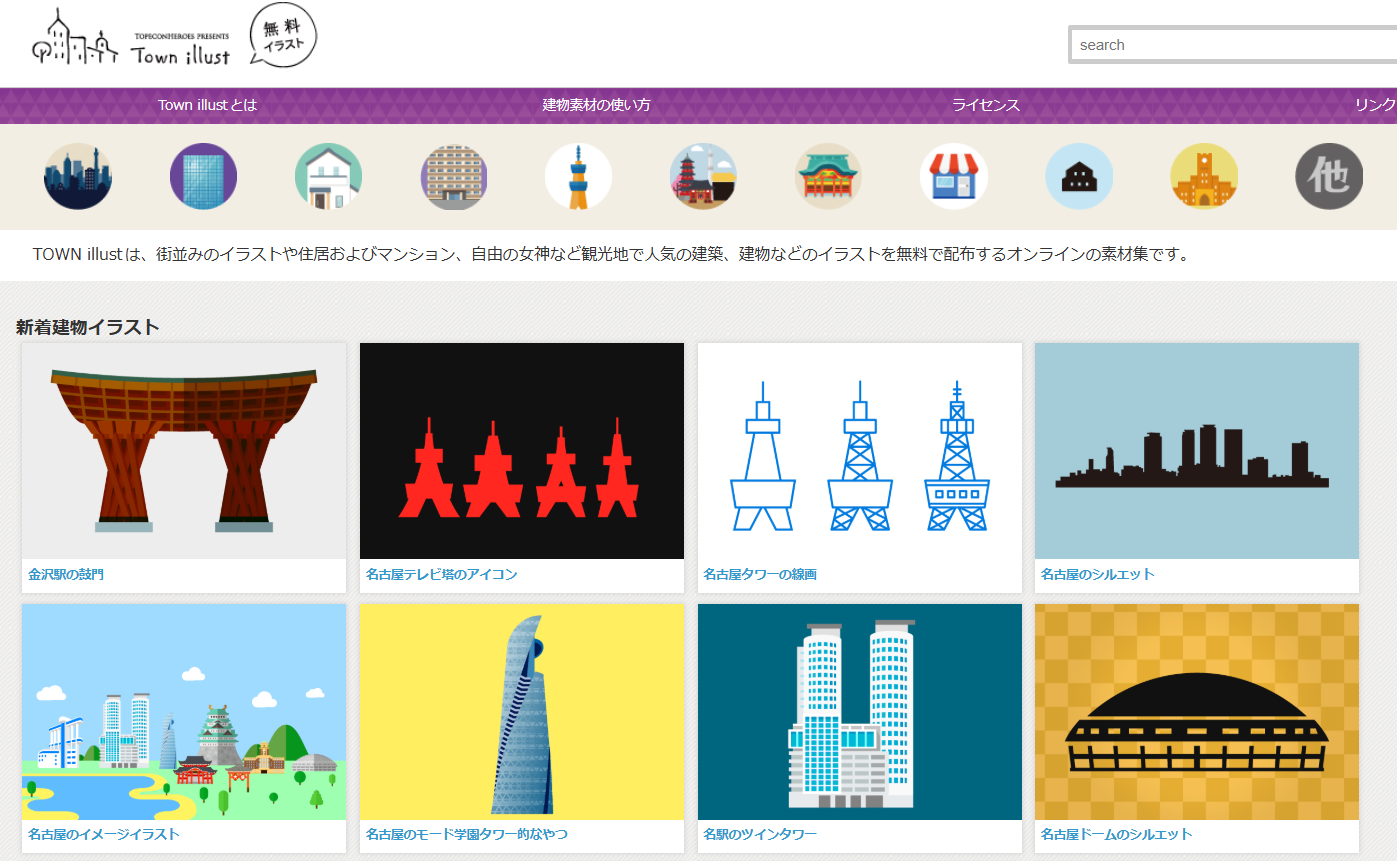Follow the 名古屋タワーの線画 title link

coord(760,575)
